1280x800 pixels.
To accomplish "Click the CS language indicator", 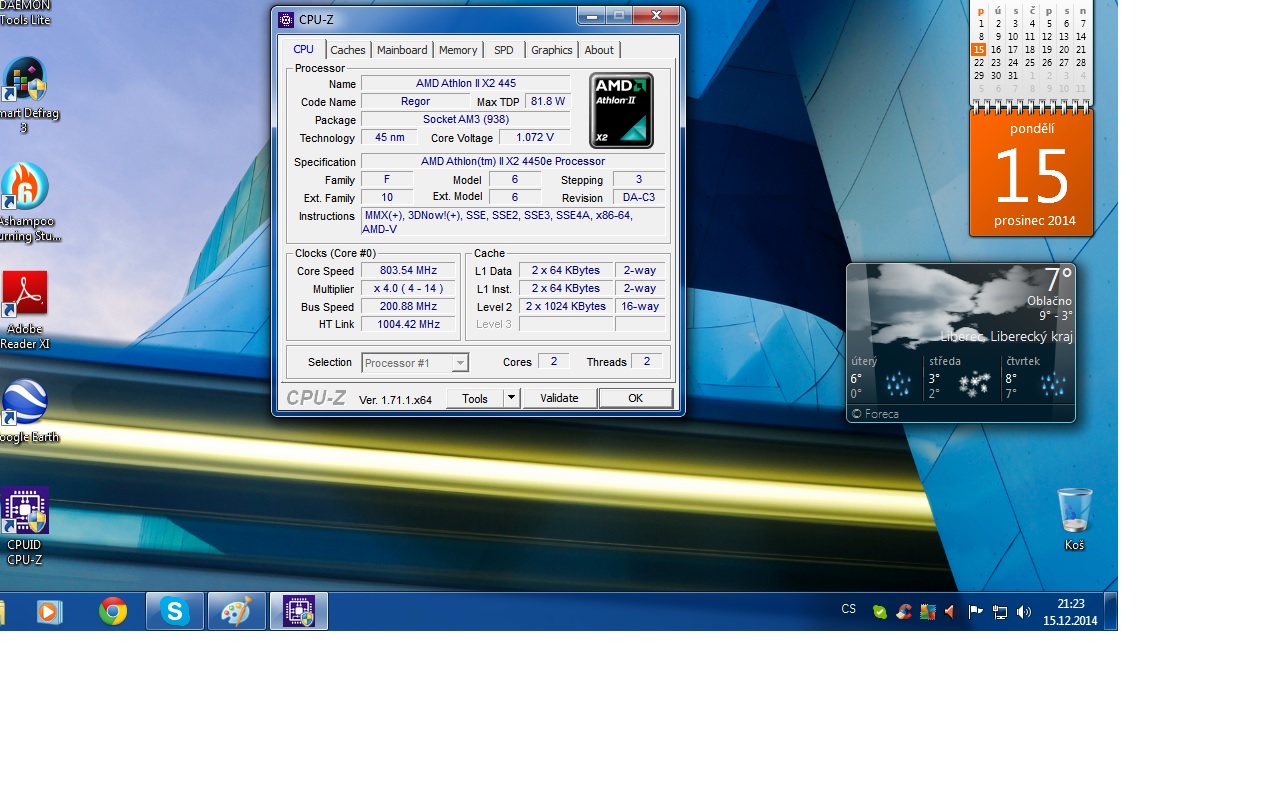I will [x=849, y=609].
